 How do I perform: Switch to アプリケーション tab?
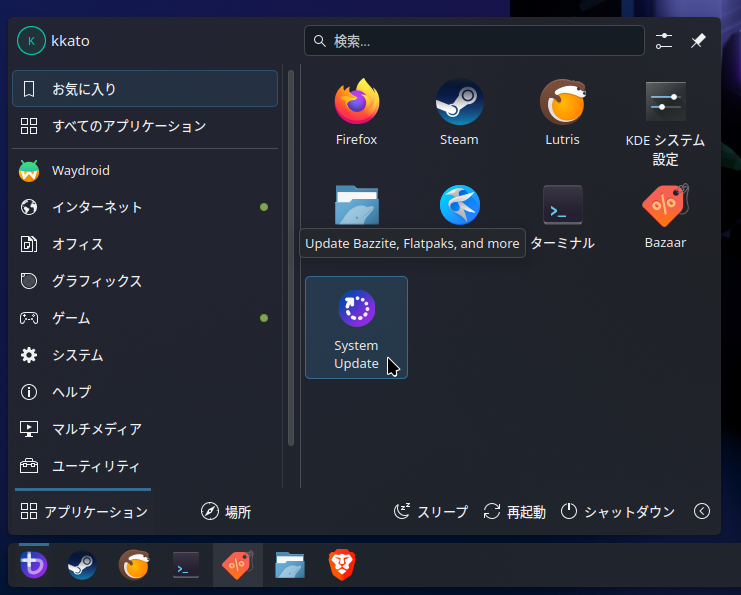[83, 511]
